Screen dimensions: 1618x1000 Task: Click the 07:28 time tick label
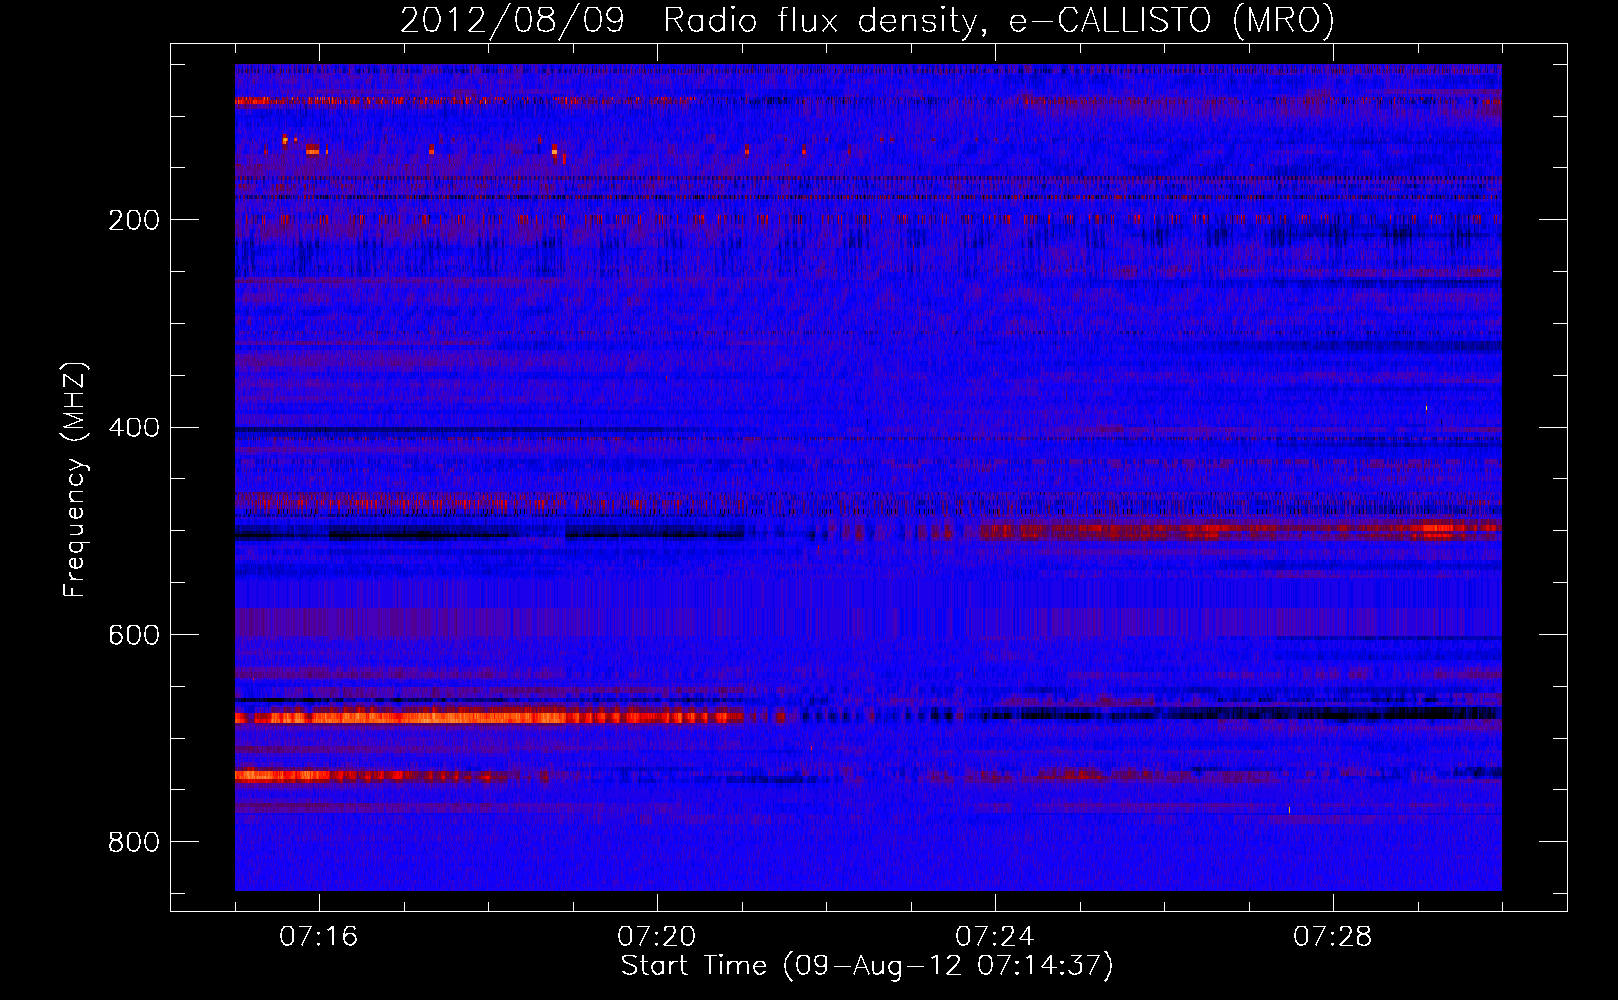1333,937
